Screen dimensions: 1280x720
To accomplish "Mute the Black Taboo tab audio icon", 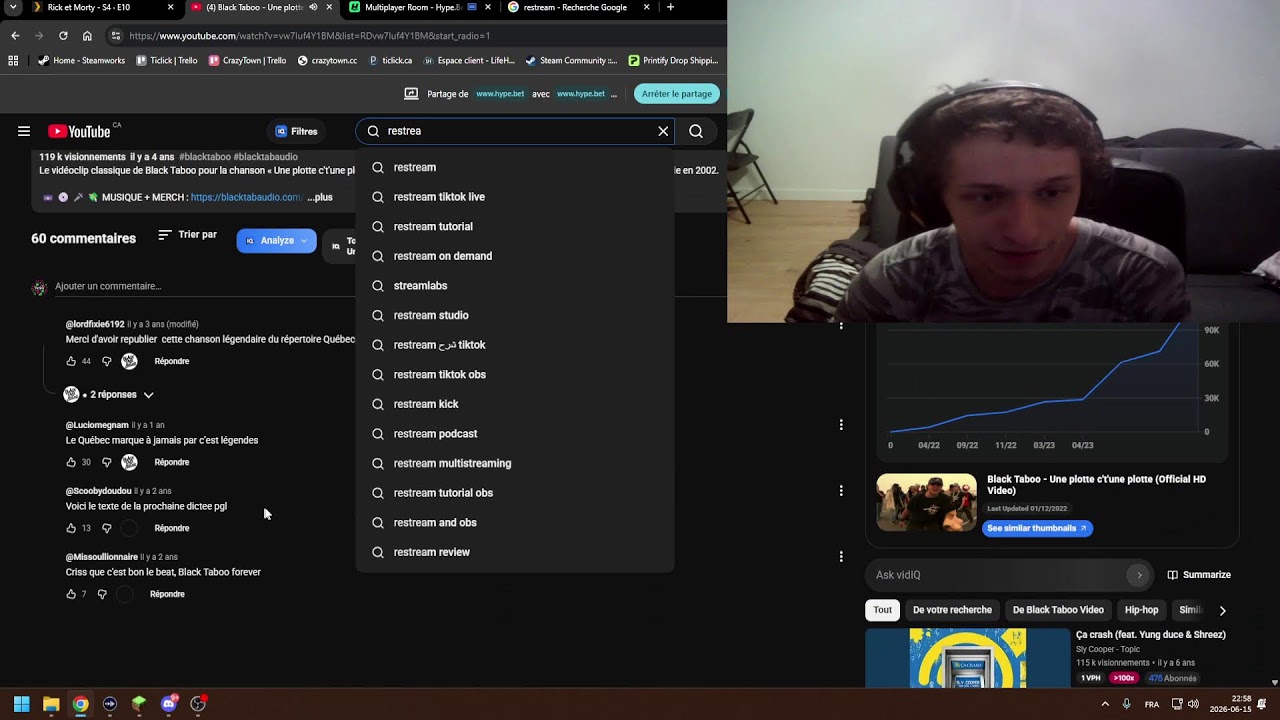I will (313, 7).
